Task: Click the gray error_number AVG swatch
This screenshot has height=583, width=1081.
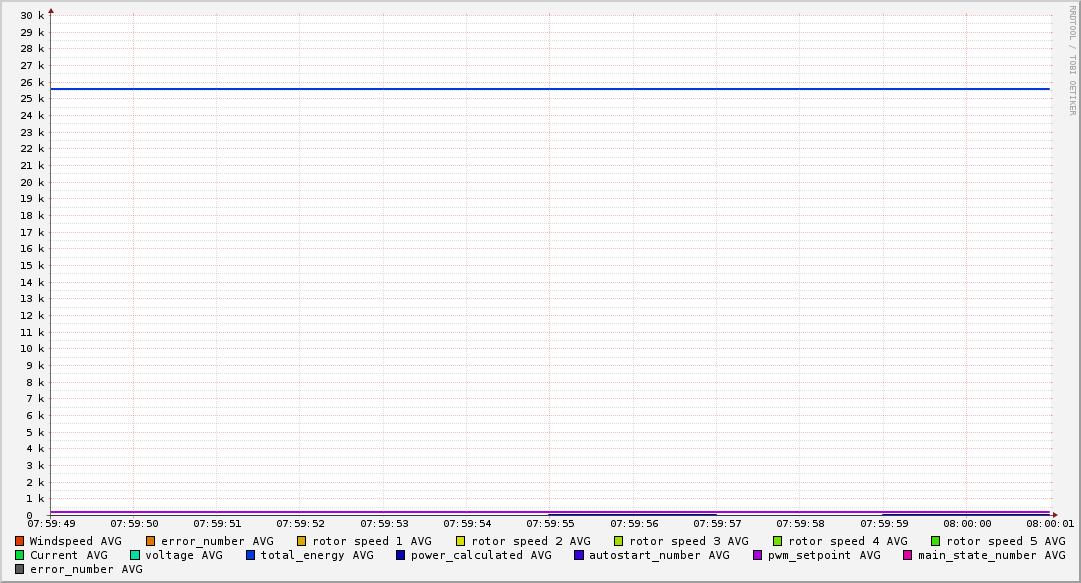Action: point(19,569)
